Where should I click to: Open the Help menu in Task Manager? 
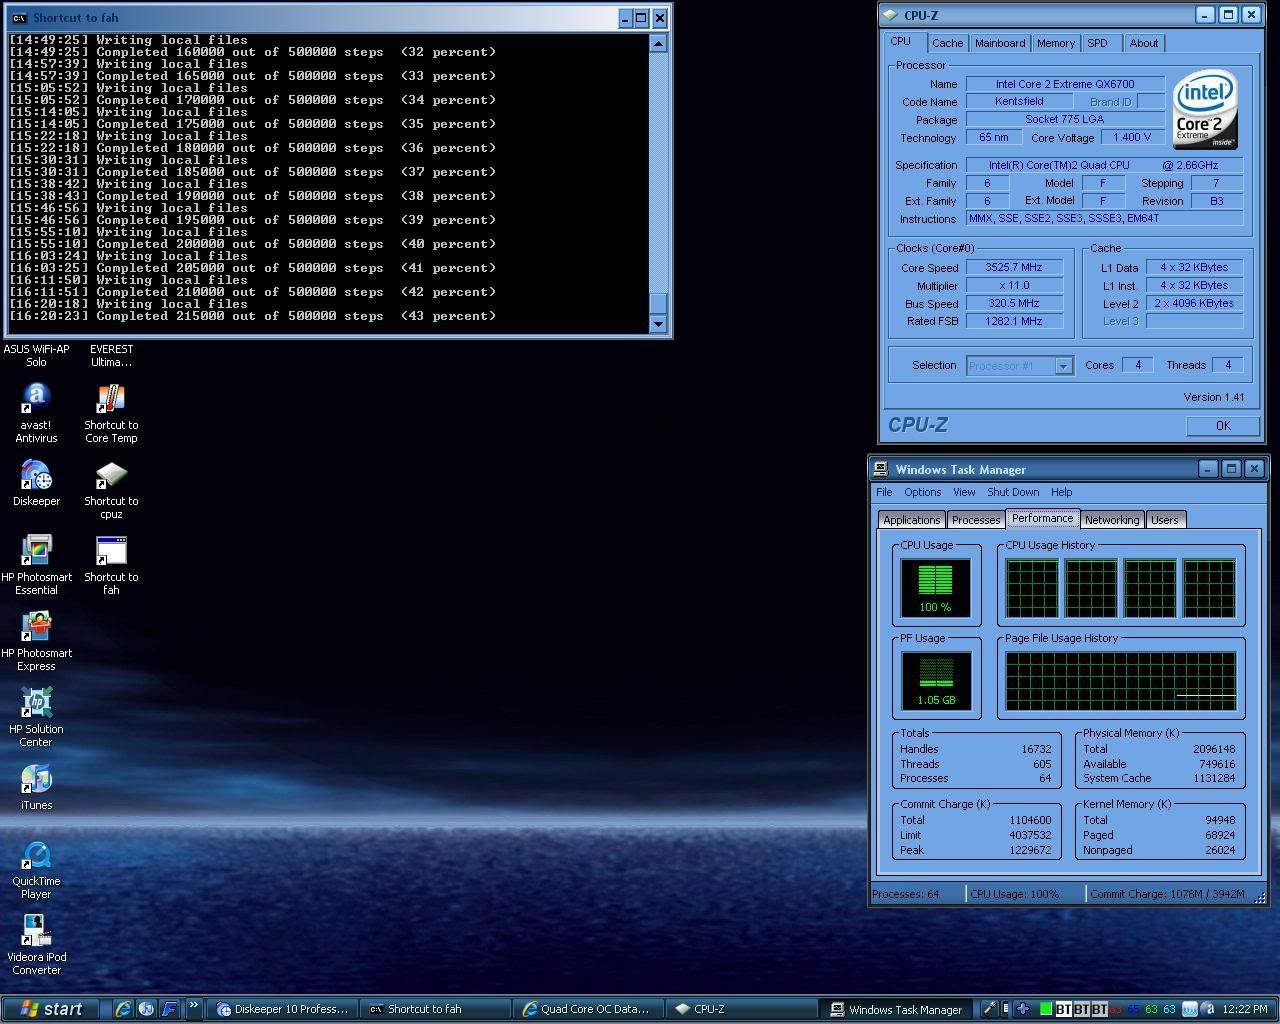pyautogui.click(x=1062, y=492)
